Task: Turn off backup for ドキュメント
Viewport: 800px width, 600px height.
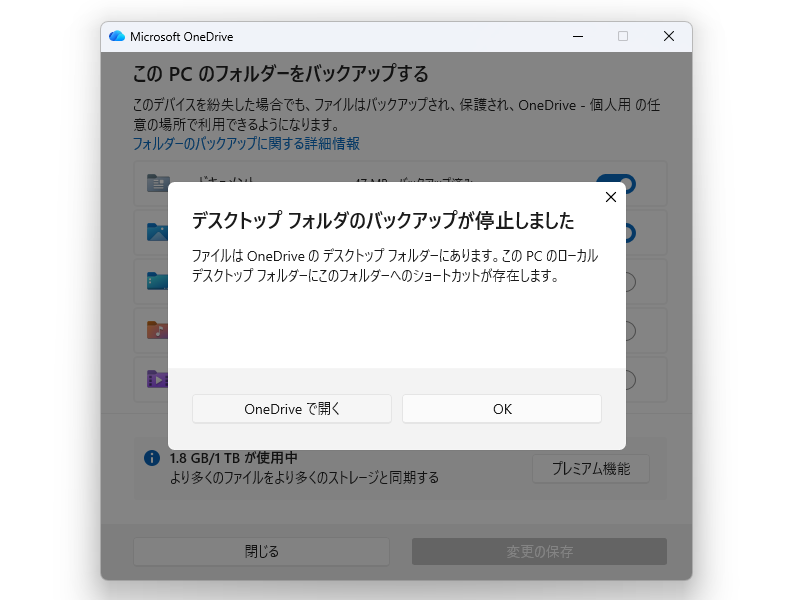Action: tap(620, 184)
